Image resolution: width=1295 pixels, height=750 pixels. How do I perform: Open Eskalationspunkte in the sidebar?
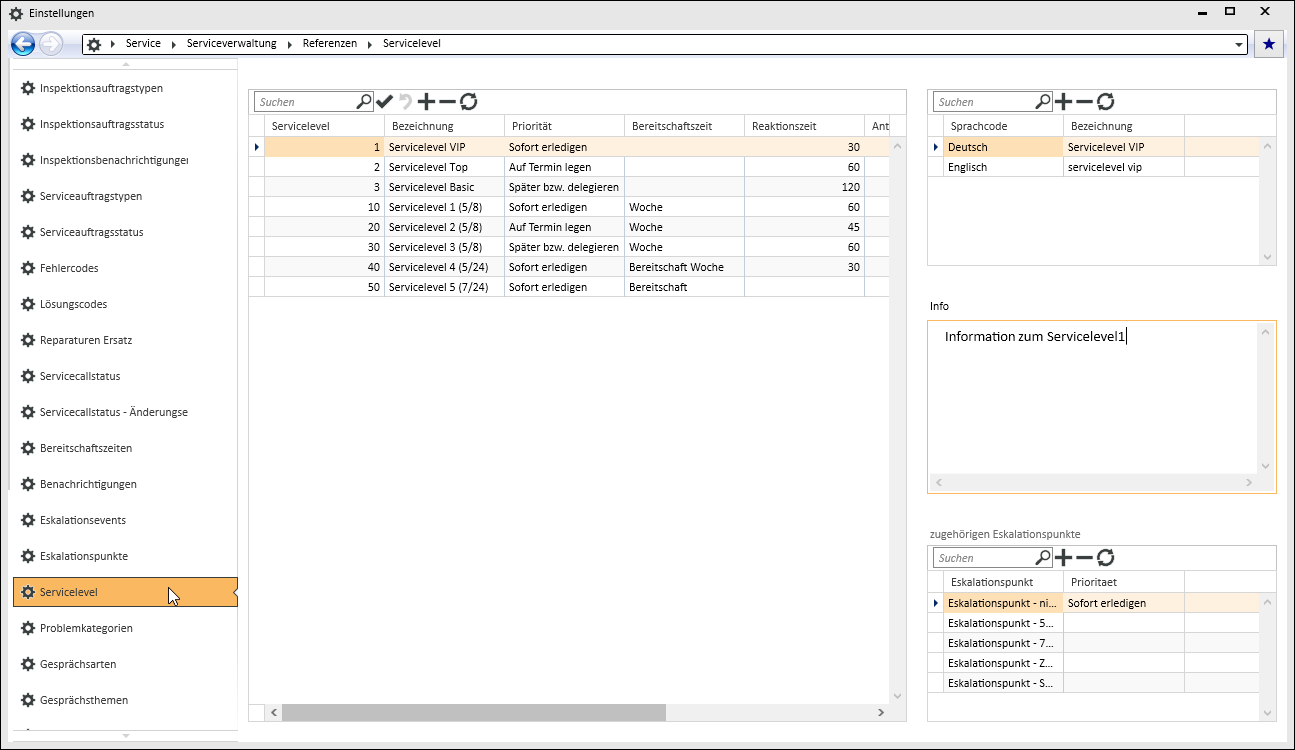click(84, 556)
